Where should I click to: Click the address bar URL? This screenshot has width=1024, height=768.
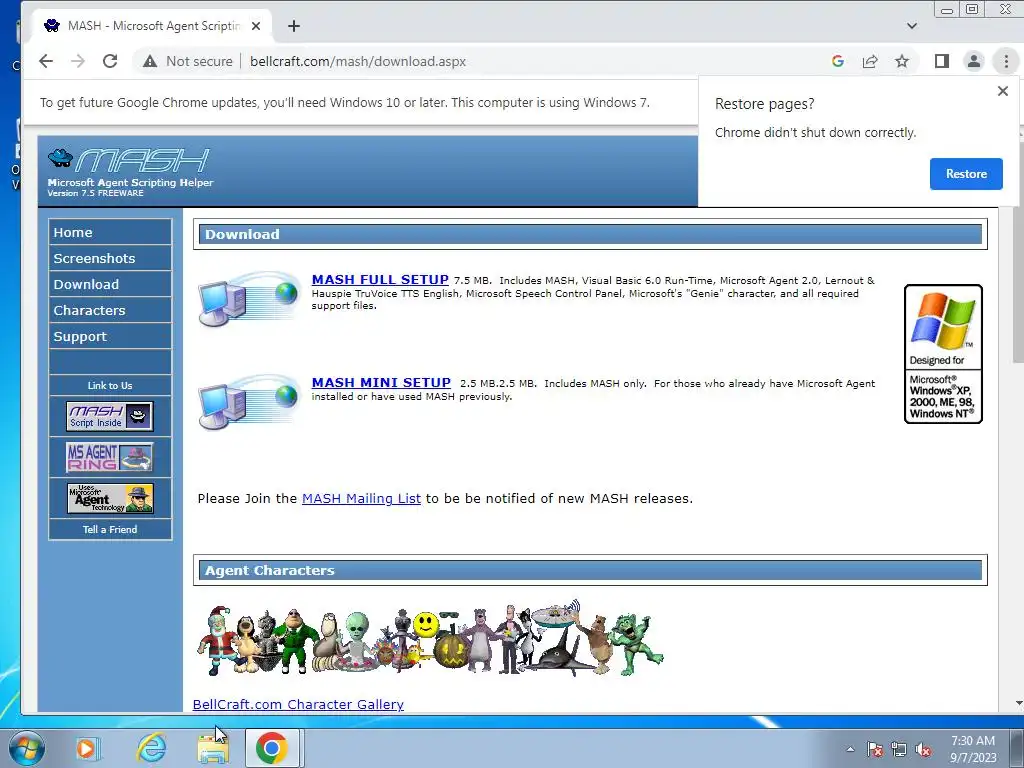click(358, 61)
